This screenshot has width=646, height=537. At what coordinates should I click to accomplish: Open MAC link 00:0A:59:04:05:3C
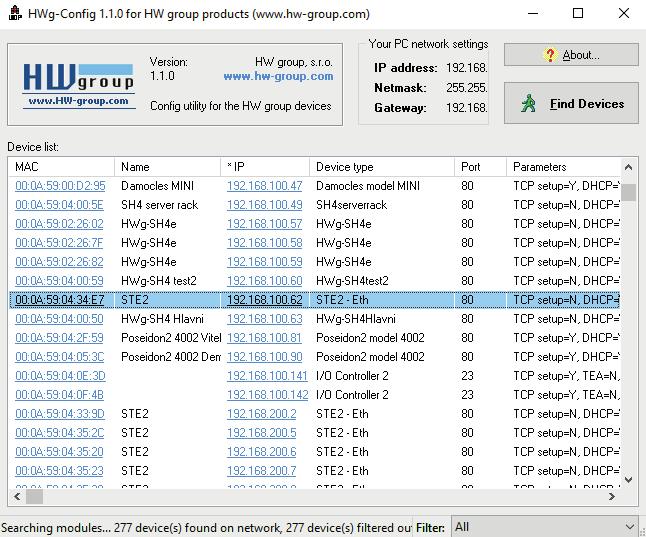tap(60, 356)
